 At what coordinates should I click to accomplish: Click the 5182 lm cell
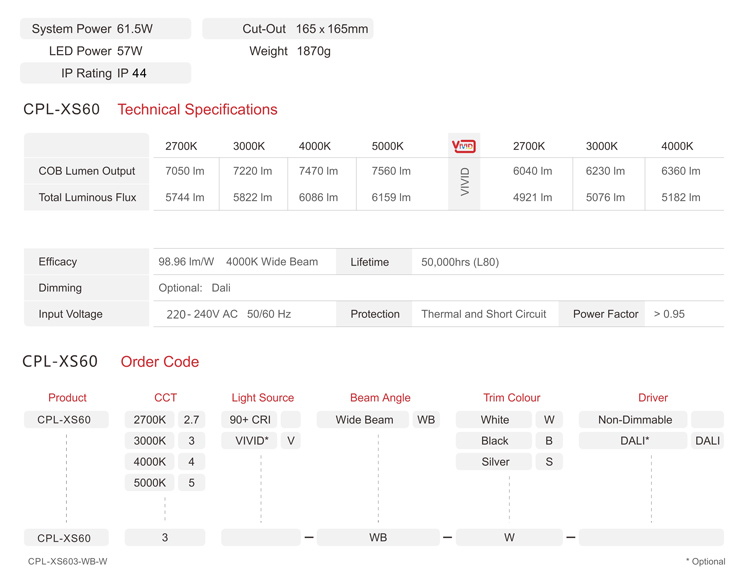[x=681, y=197]
